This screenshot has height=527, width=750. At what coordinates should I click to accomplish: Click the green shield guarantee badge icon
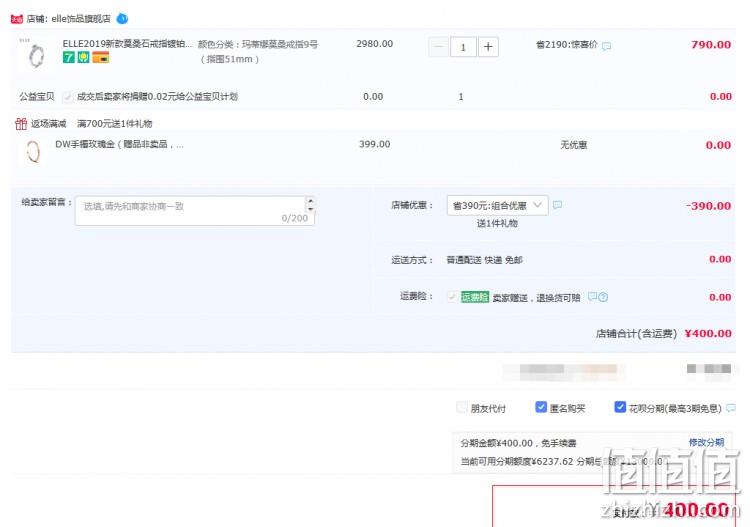click(x=84, y=58)
